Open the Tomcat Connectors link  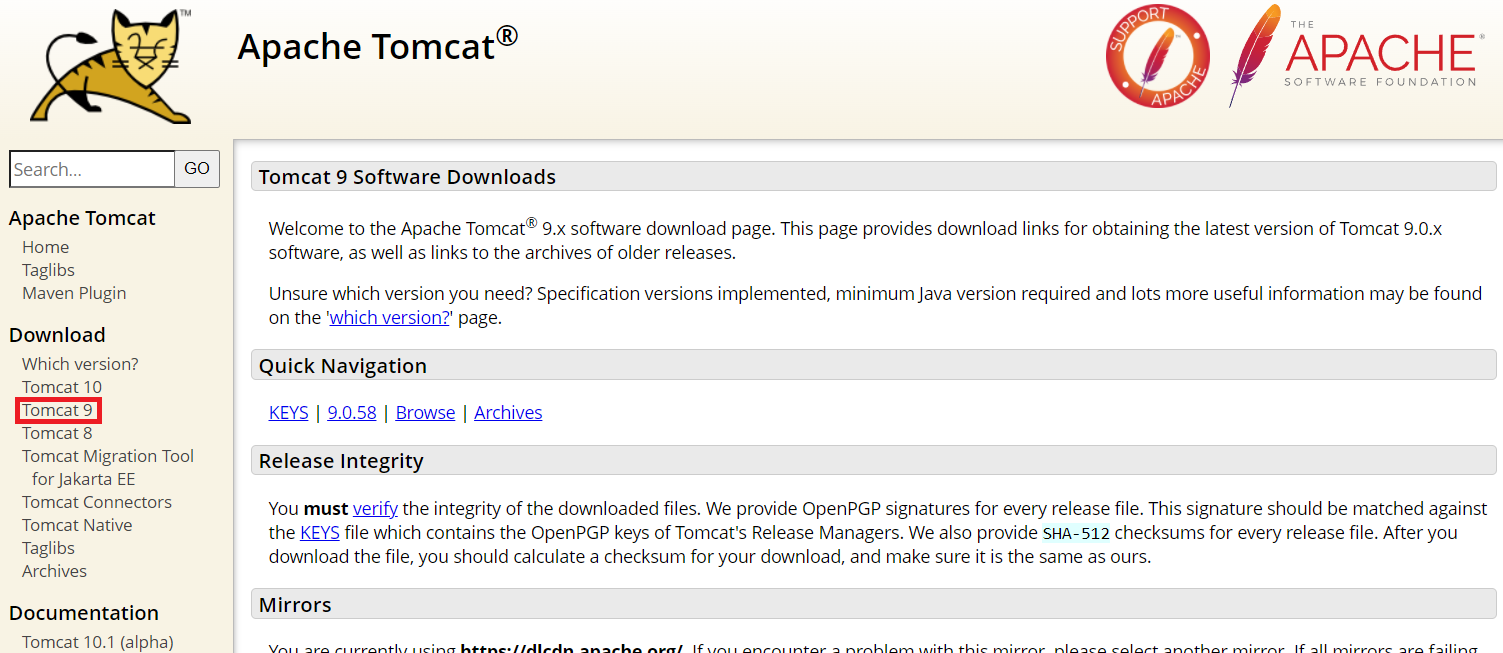coord(97,502)
